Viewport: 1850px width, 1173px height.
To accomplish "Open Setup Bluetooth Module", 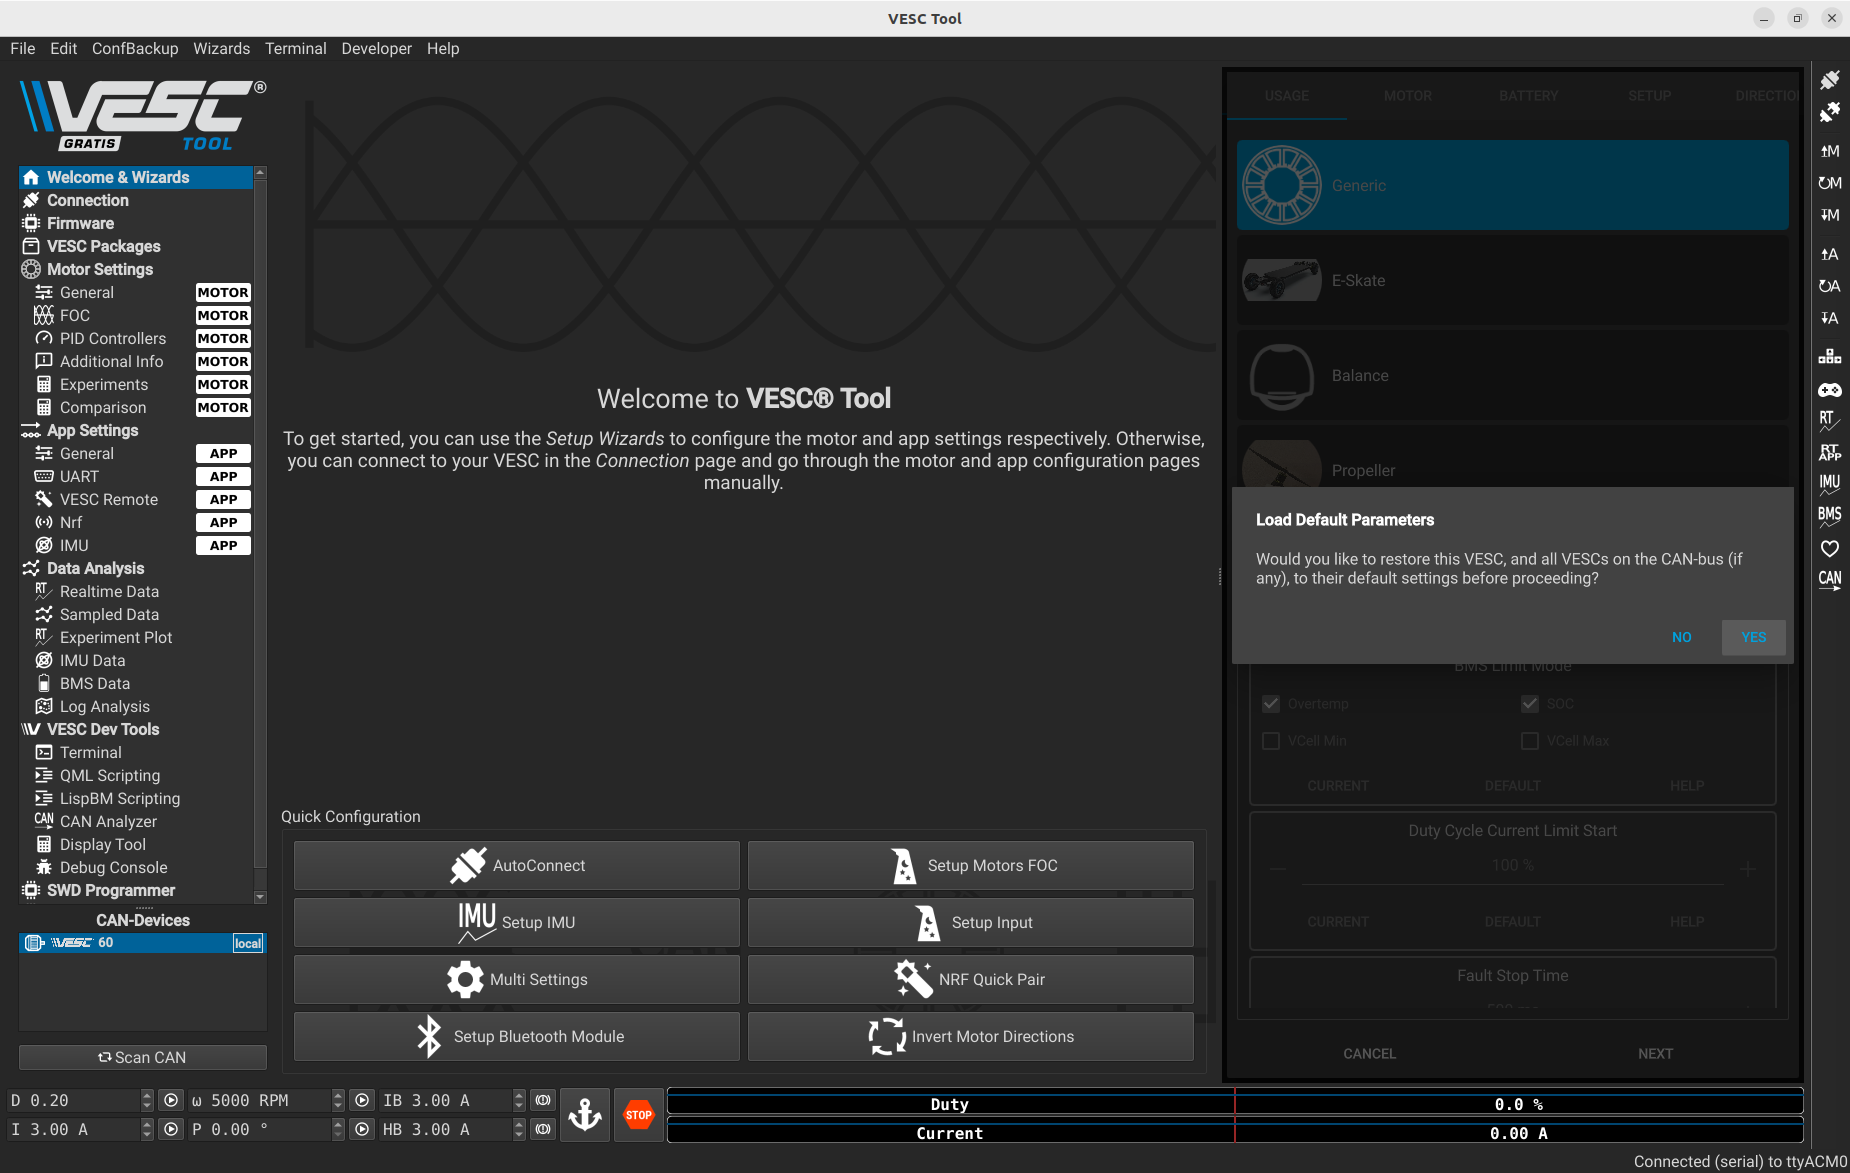I will (x=517, y=1036).
